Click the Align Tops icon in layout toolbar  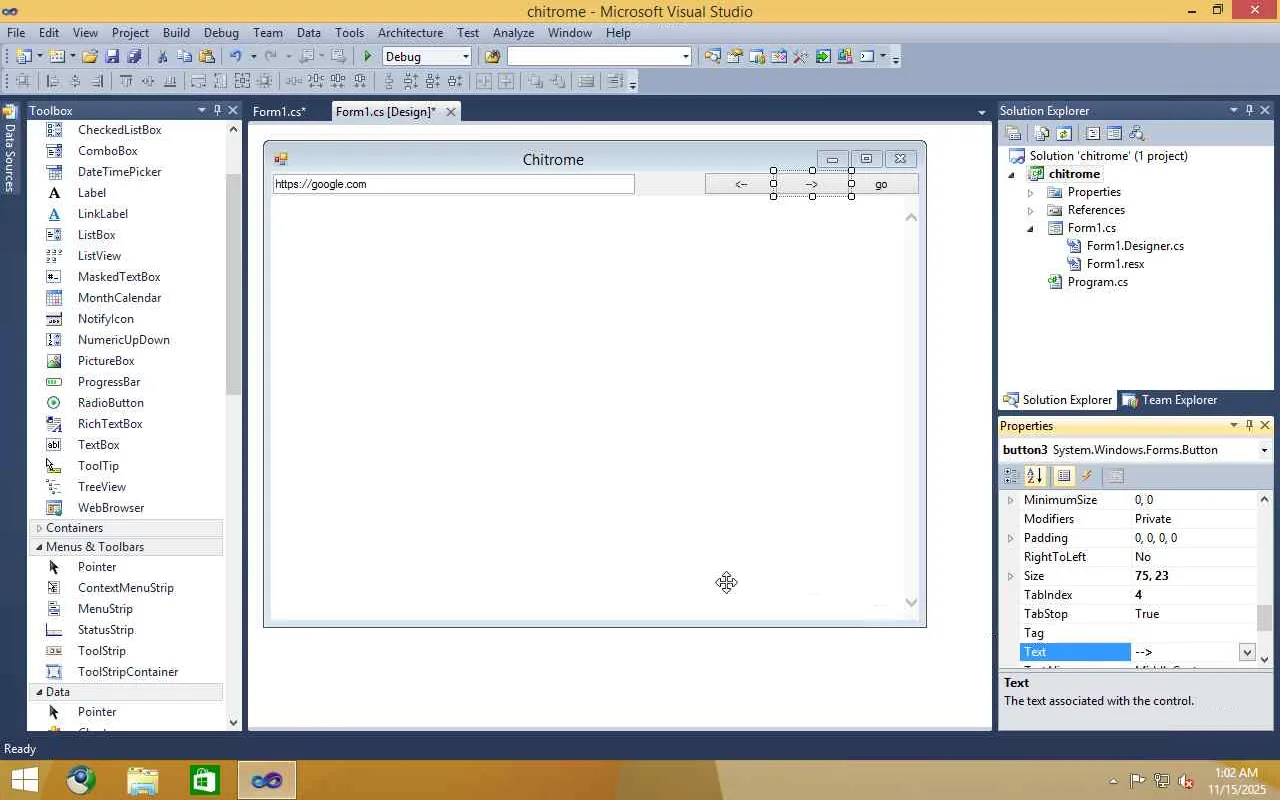pos(126,82)
